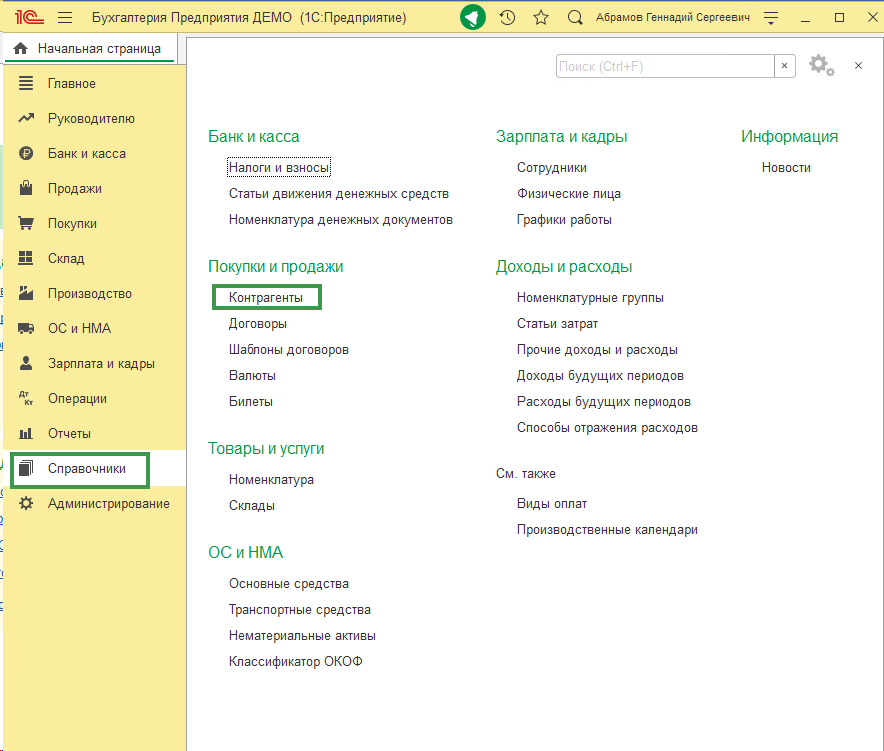Click the Администрирование gear icon
Image resolution: width=884 pixels, height=751 pixels.
[26, 503]
